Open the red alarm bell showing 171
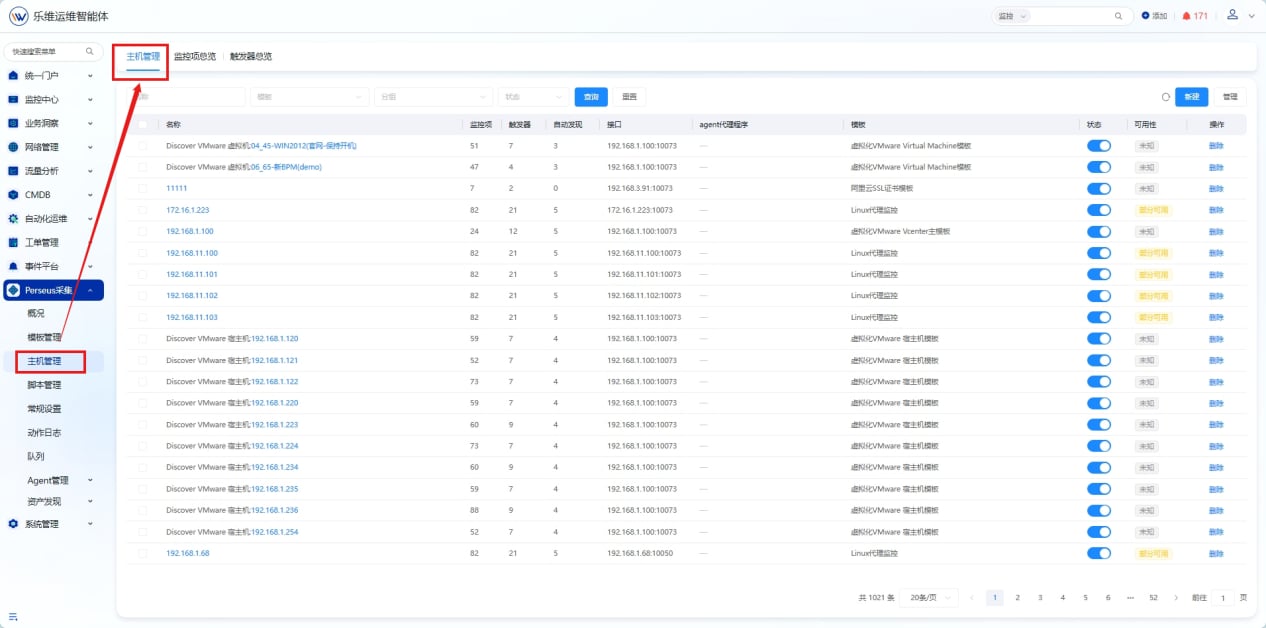Screen dimensions: 1266x628 click(1194, 16)
